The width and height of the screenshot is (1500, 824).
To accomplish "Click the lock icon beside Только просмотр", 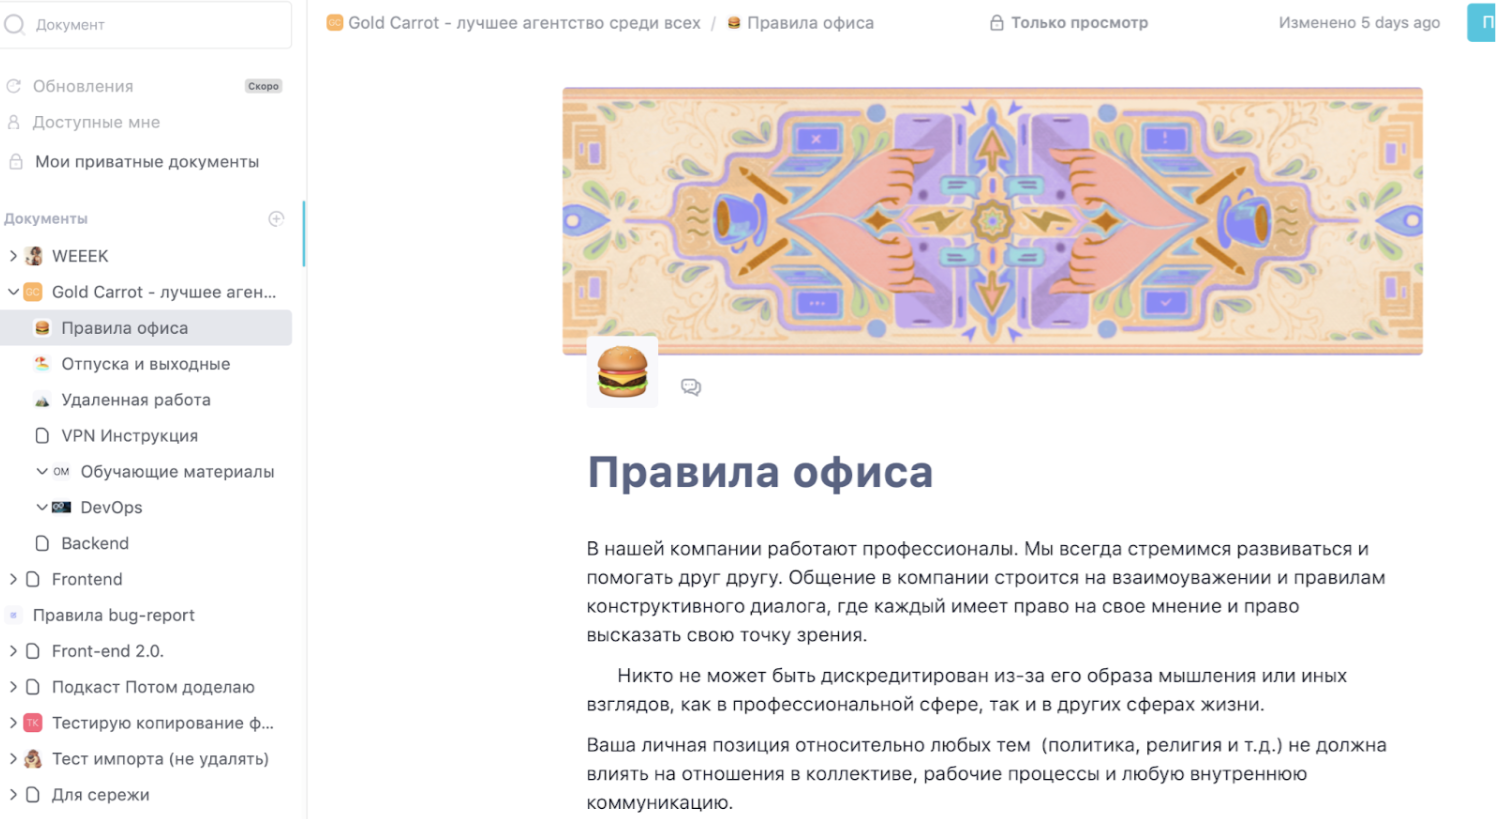I will point(996,23).
